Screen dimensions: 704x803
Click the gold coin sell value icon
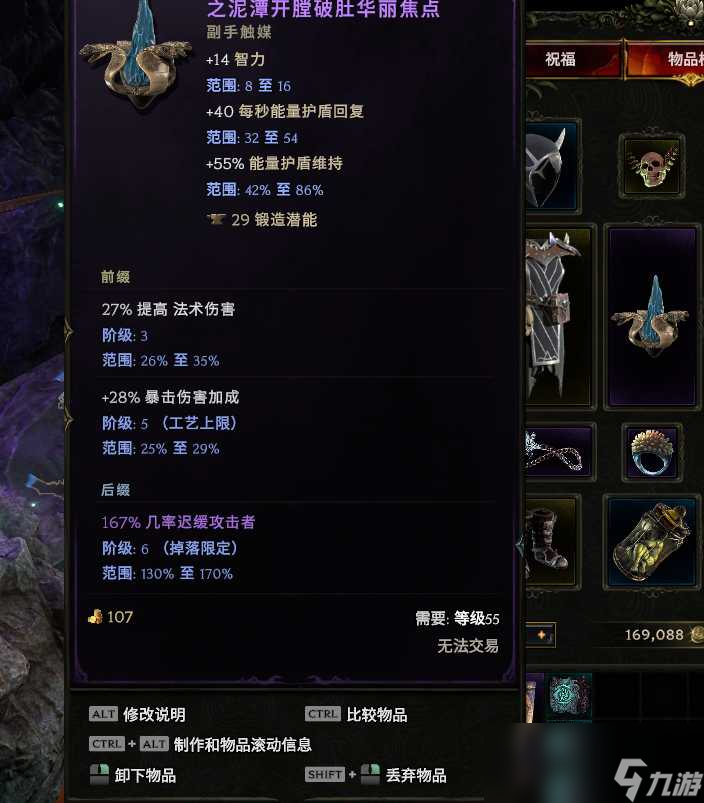pyautogui.click(x=95, y=617)
